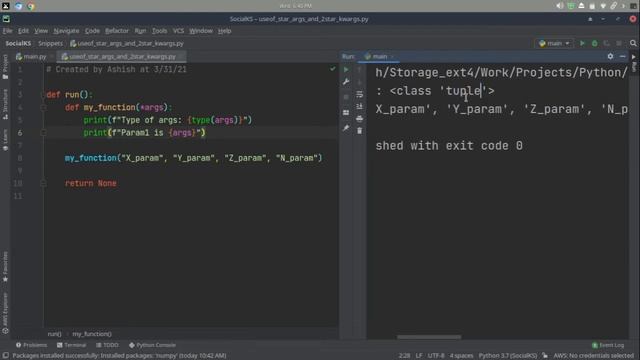Viewport: 640px width, 360px height.
Task: Open AWS Explorer tool window on left stripe
Action: coord(5,313)
